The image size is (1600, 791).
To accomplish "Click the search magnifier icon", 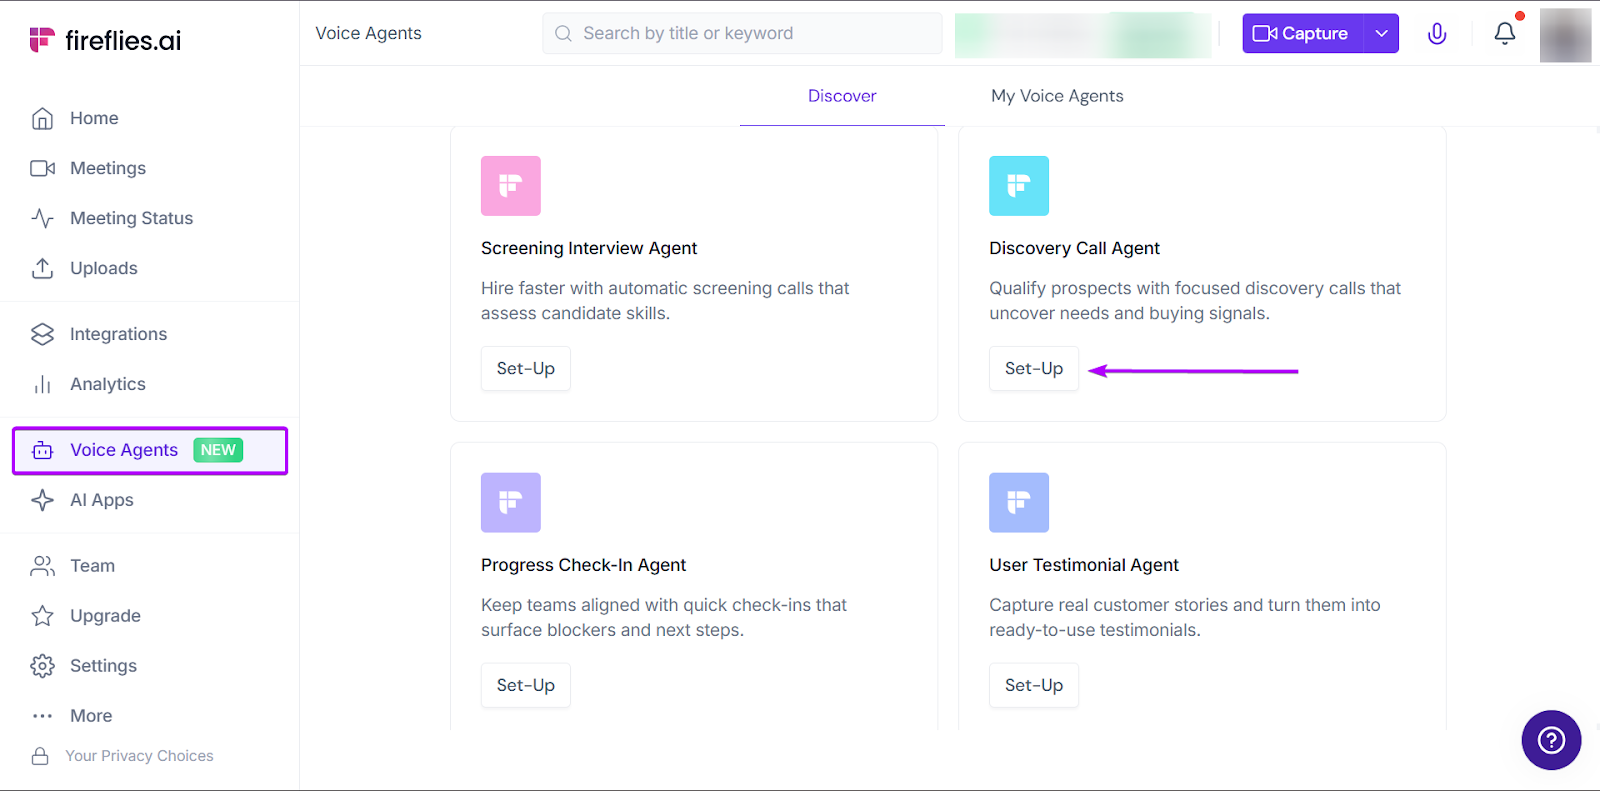I will pos(563,33).
